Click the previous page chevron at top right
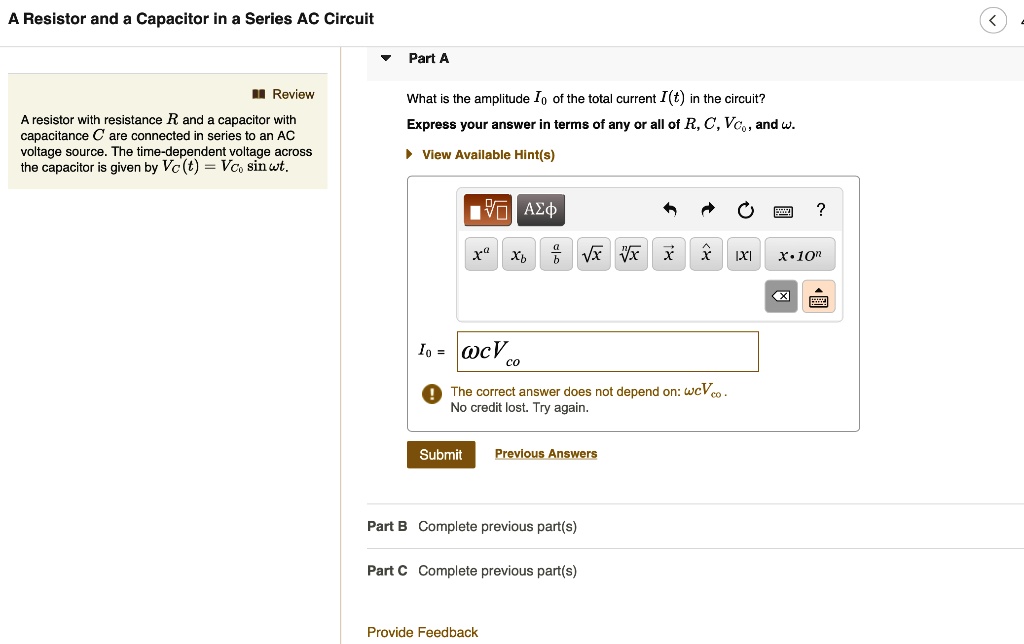The image size is (1024, 644). 993,19
